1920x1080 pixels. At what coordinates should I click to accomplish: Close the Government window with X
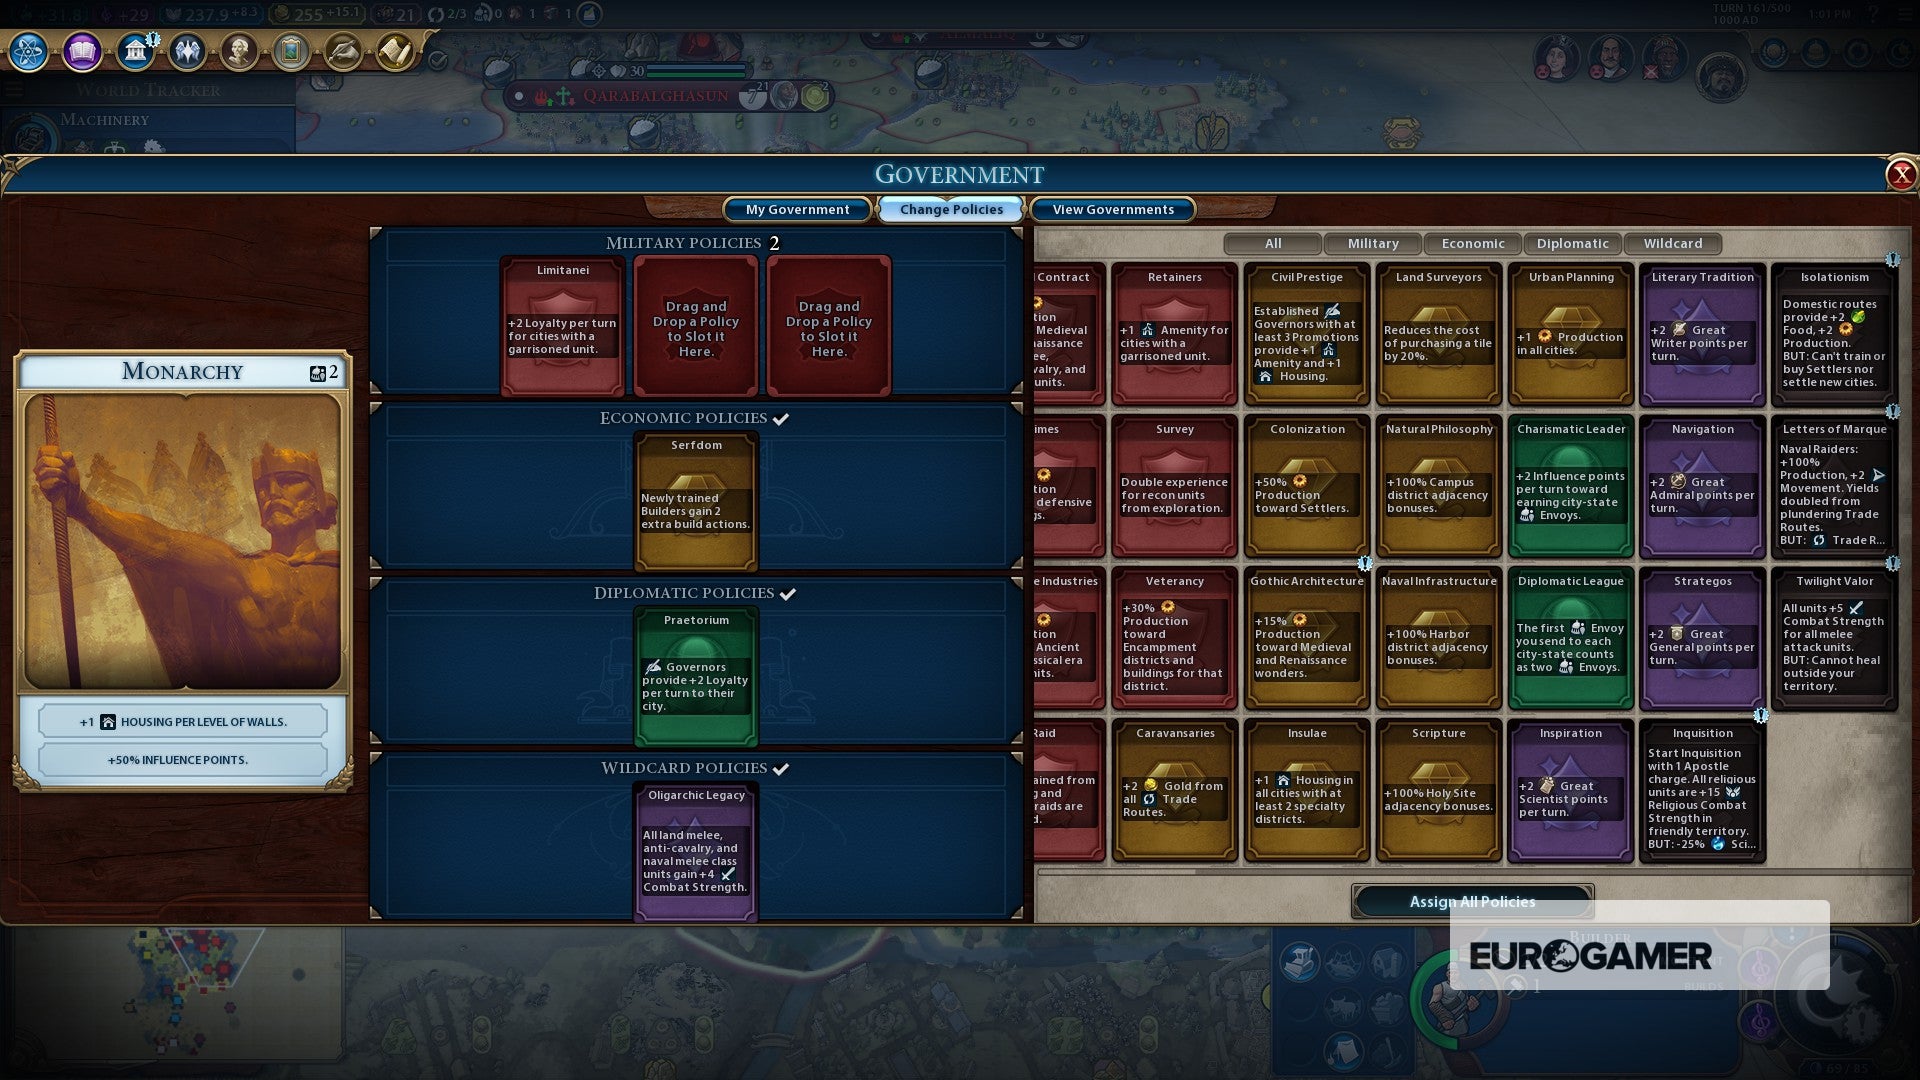[x=1901, y=175]
